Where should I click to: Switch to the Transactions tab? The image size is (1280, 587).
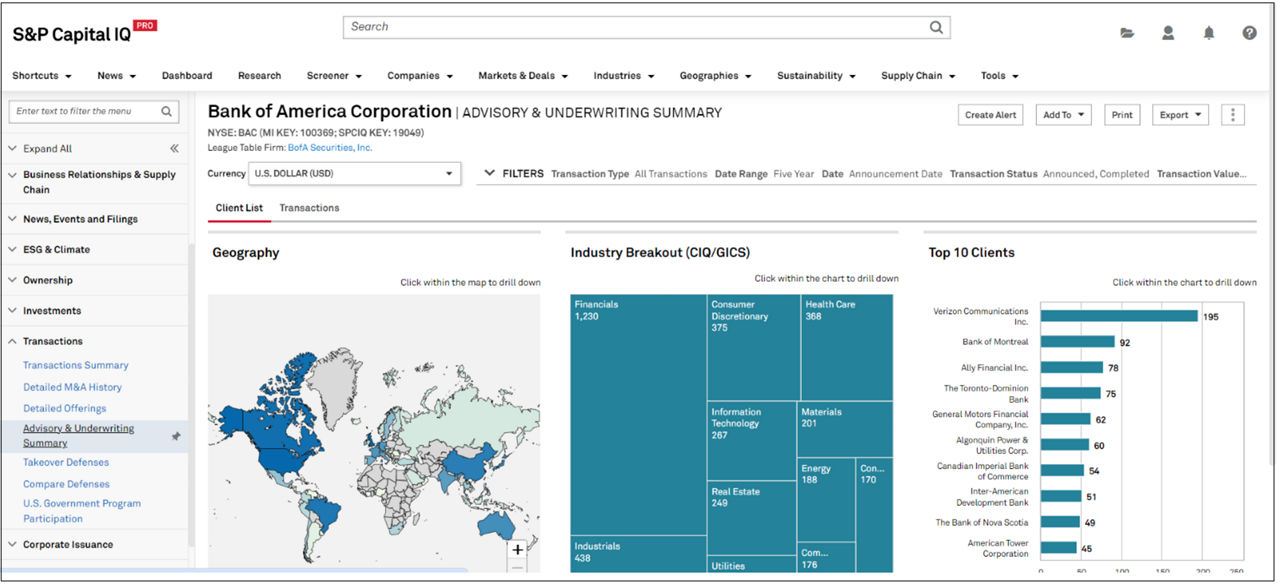(309, 208)
